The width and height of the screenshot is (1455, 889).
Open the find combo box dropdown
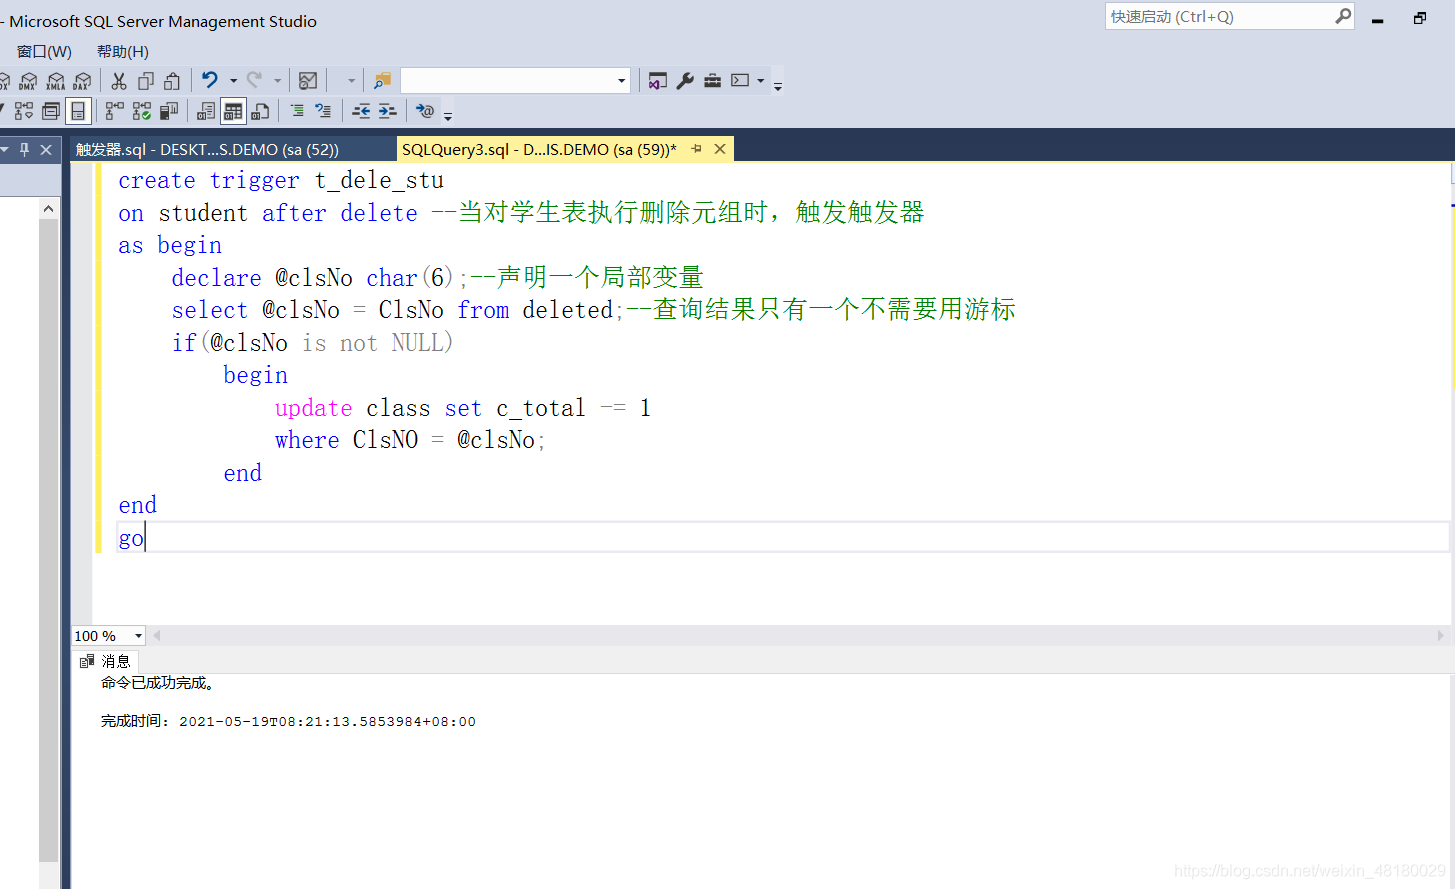coord(621,81)
